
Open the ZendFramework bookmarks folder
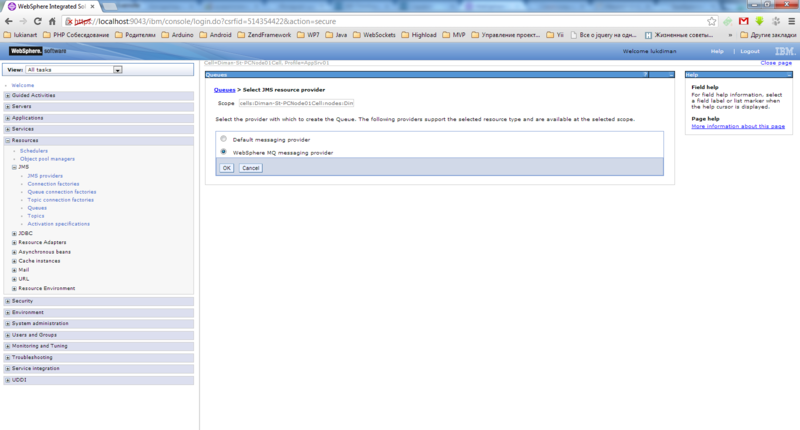point(264,35)
